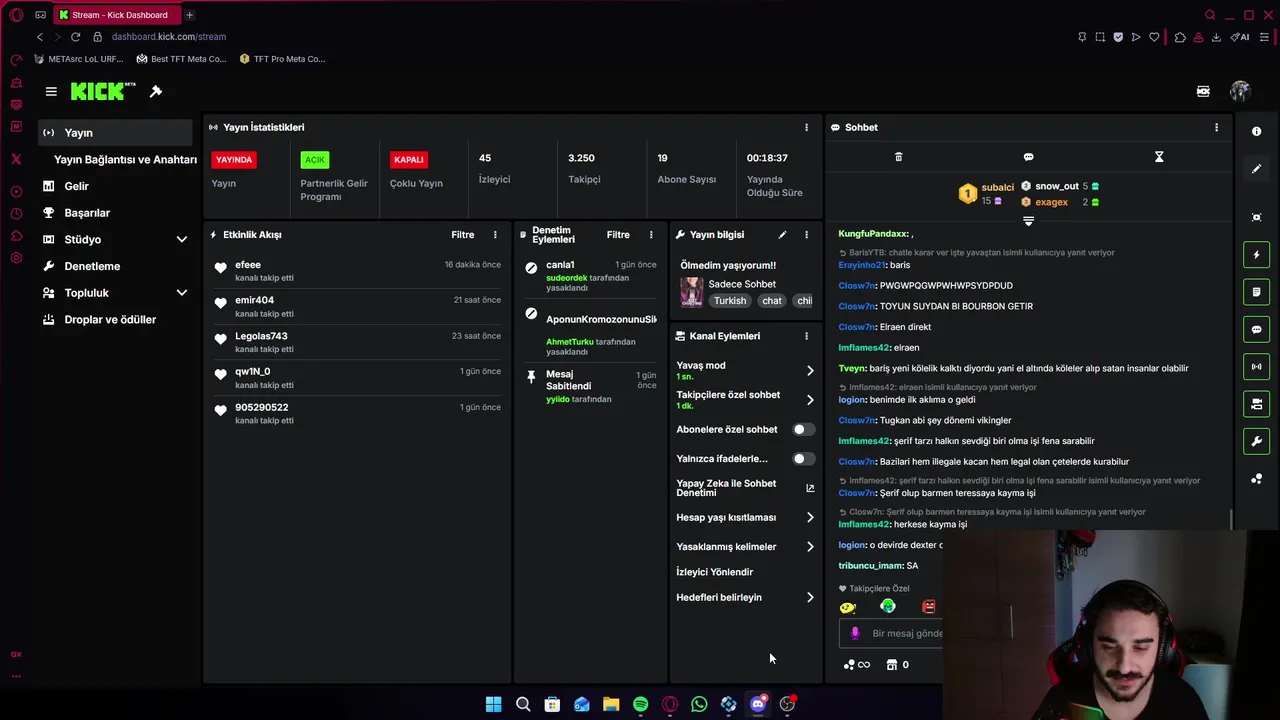The image size is (1280, 720).
Task: Collapse the chat leaderboard arrow
Action: tap(1028, 221)
